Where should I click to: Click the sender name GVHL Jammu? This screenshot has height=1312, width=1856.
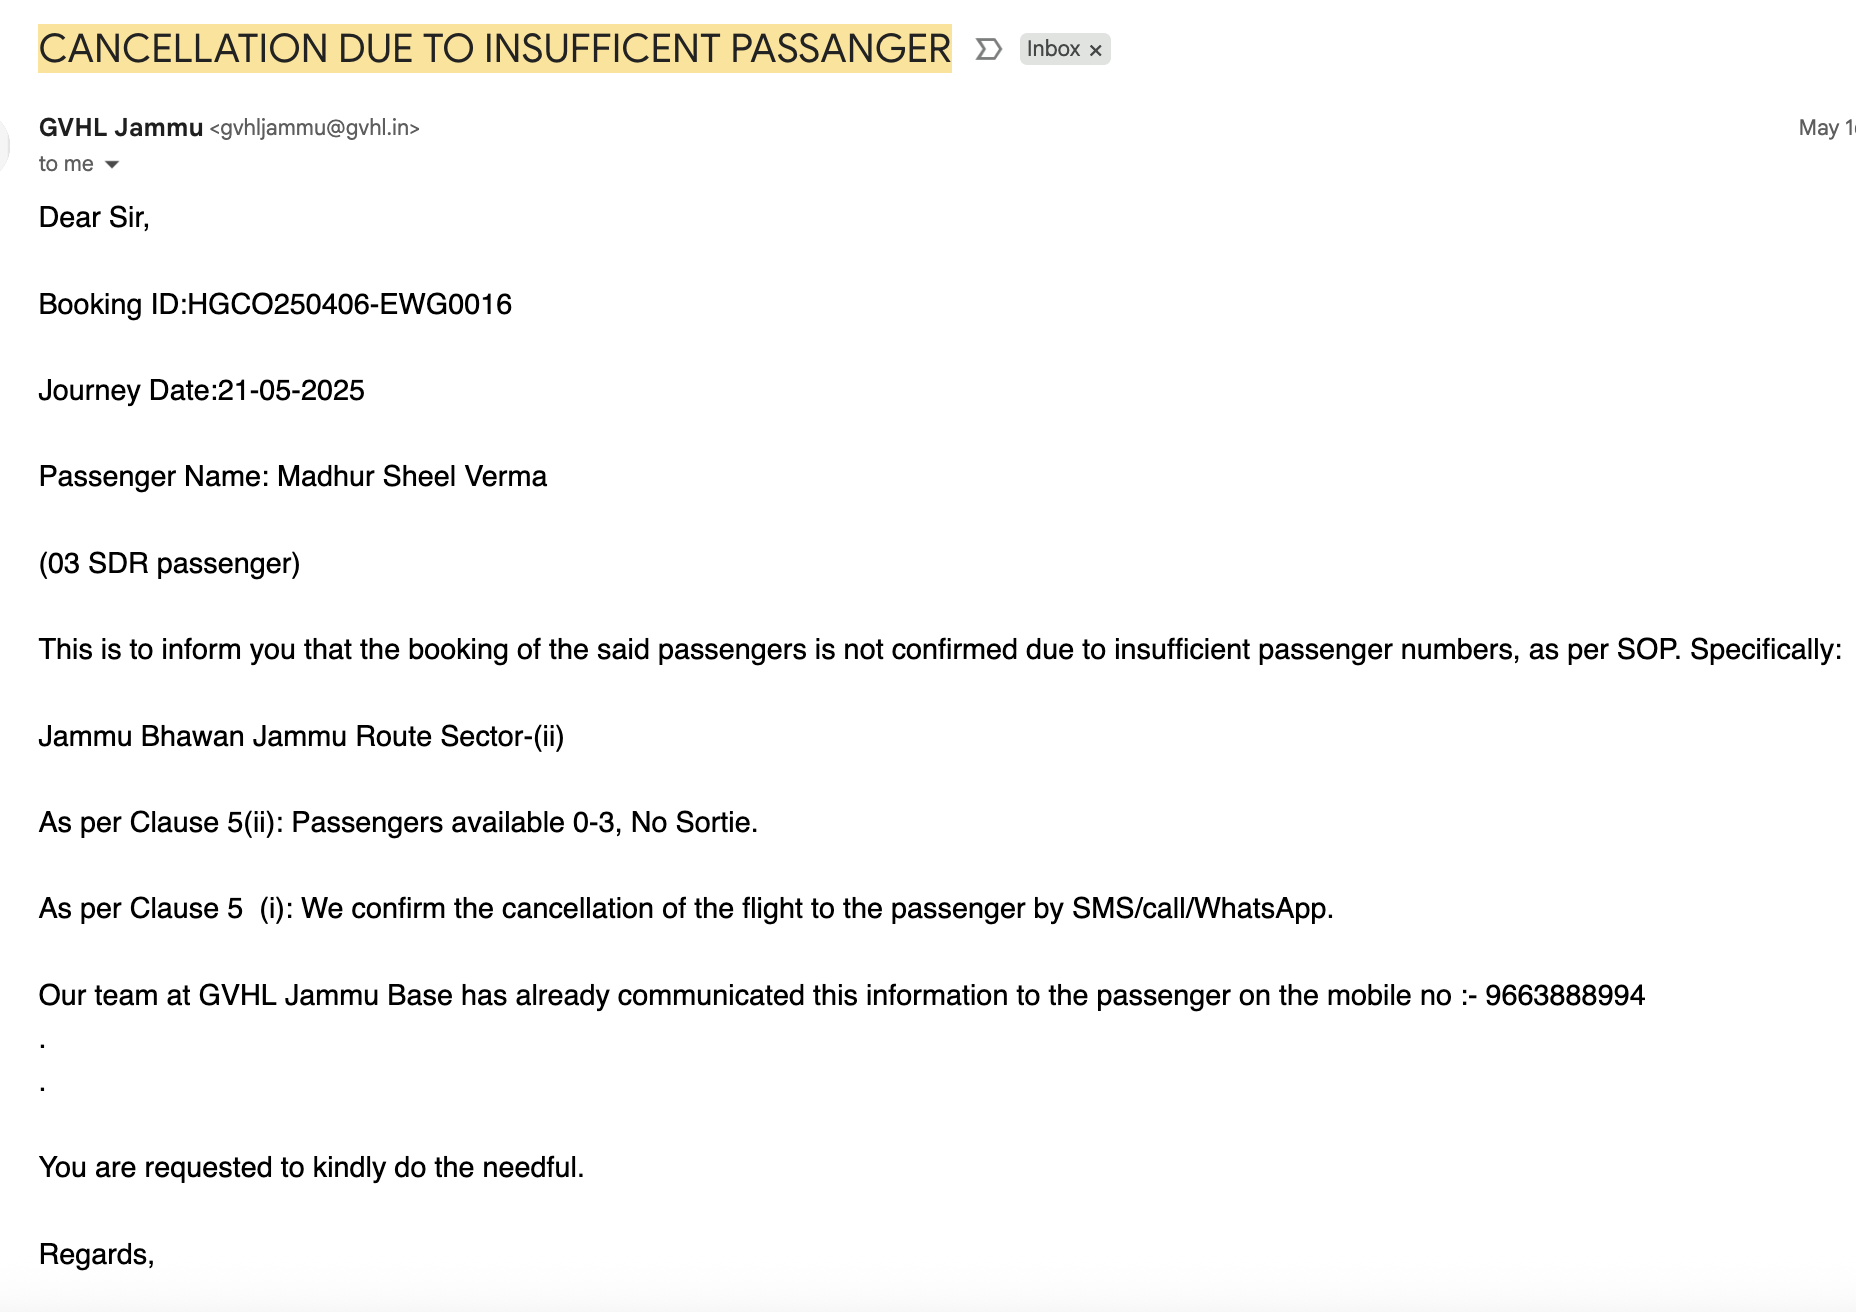tap(121, 128)
